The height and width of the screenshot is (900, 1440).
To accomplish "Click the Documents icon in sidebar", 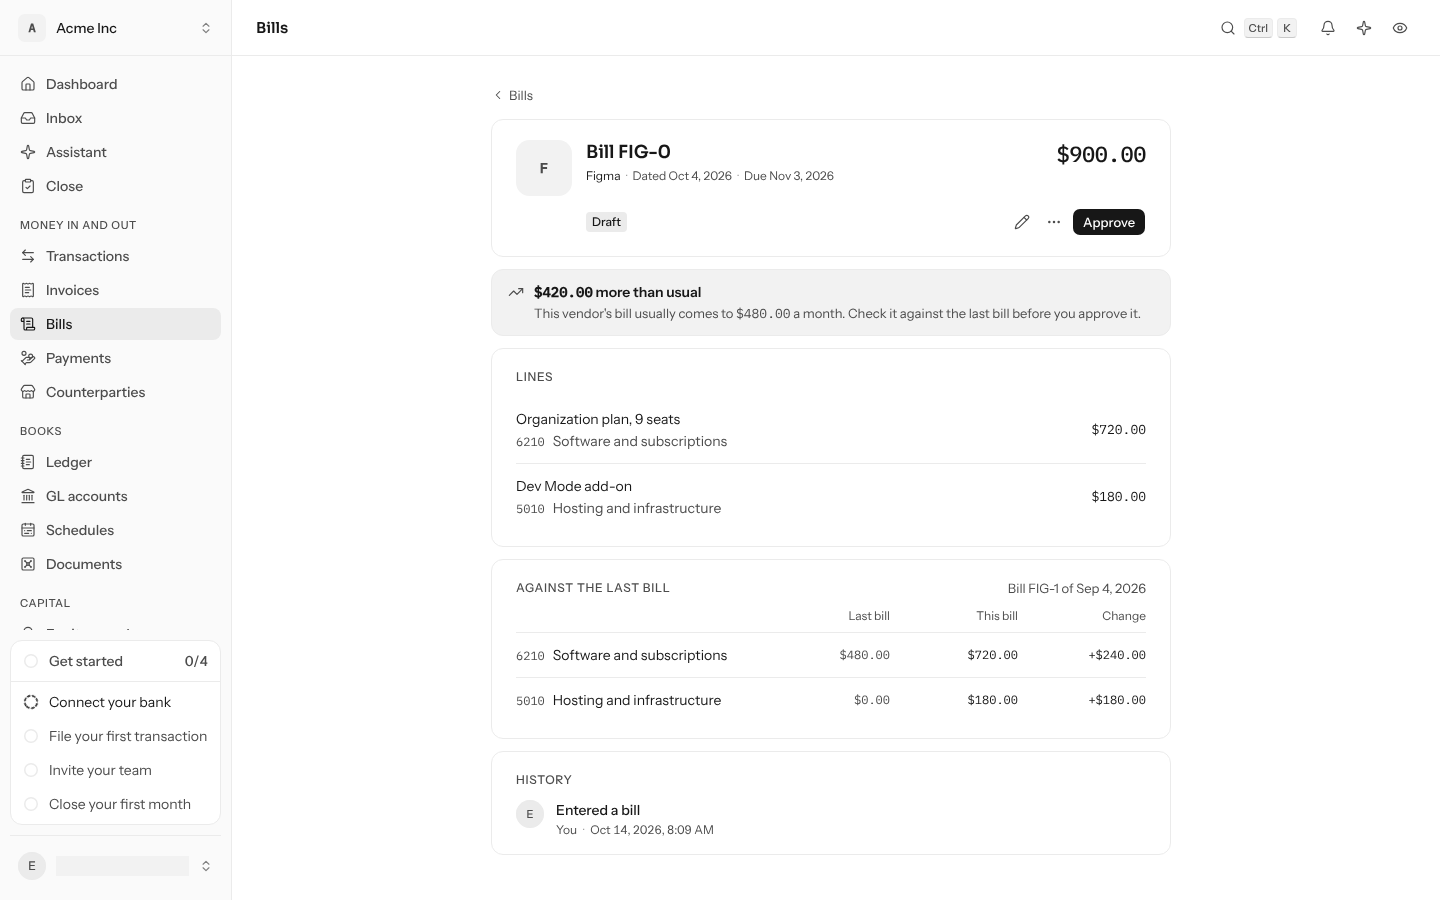I will 28,564.
